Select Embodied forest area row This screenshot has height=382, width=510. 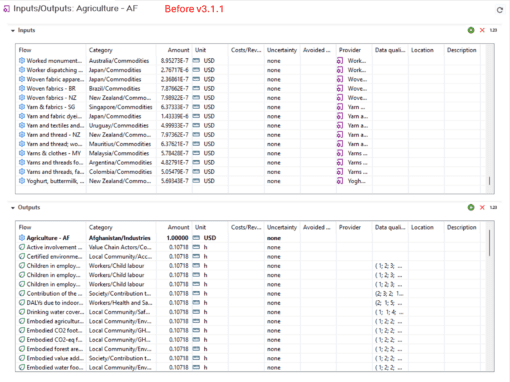coord(251,349)
